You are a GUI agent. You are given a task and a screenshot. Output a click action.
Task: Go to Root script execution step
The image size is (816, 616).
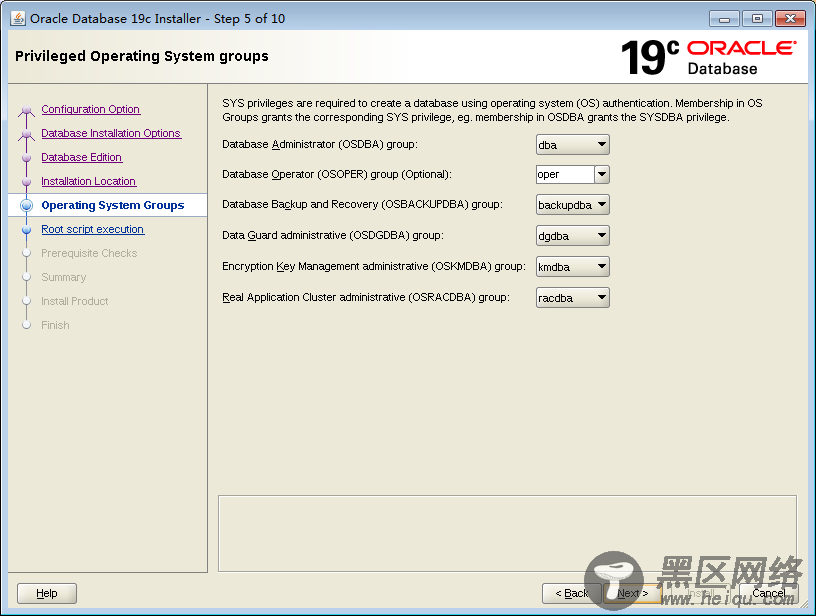93,229
